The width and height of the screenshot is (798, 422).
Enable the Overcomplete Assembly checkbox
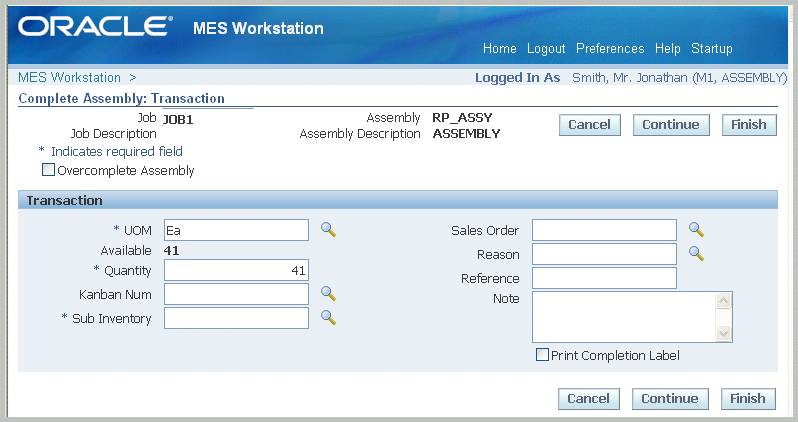48,170
